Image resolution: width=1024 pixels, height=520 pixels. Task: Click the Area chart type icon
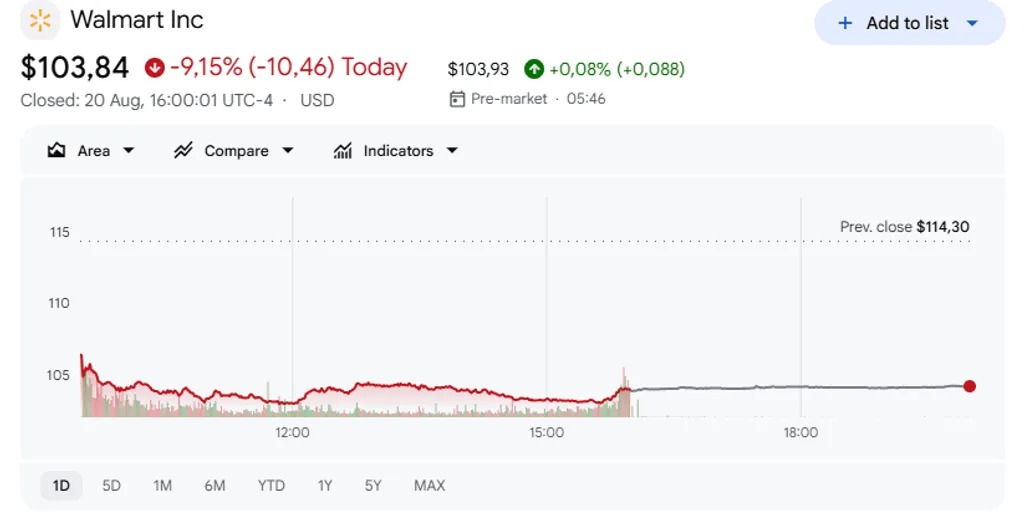pyautogui.click(x=56, y=151)
